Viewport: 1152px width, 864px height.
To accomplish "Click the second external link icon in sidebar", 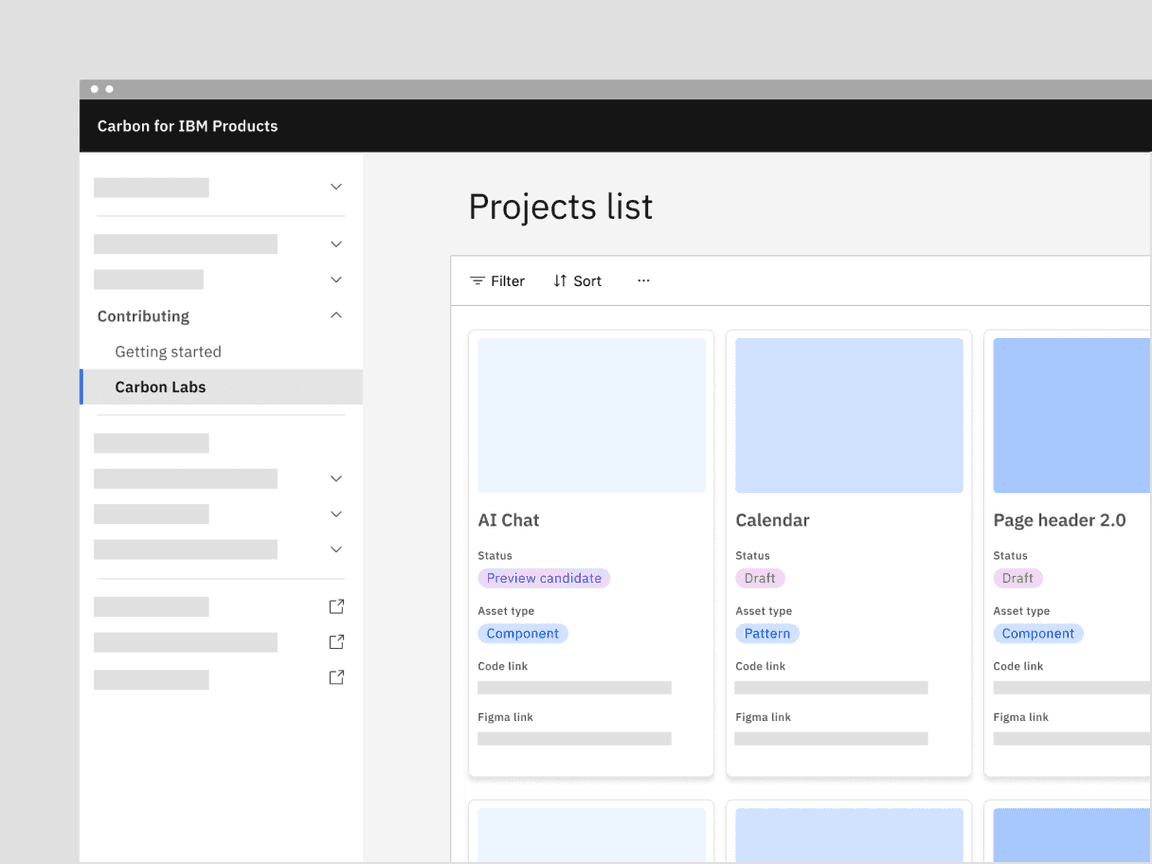I will click(336, 642).
